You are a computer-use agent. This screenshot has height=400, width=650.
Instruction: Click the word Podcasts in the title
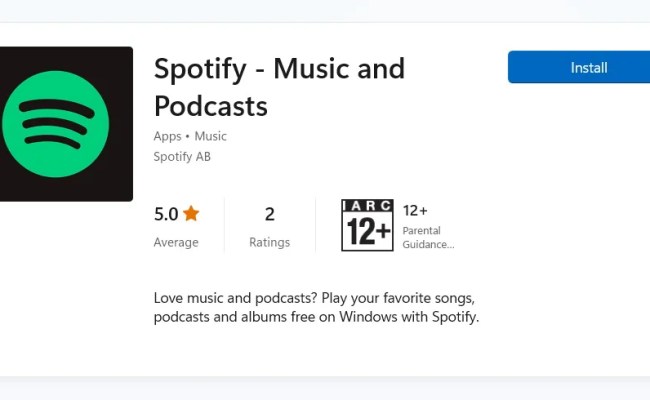pyautogui.click(x=210, y=104)
